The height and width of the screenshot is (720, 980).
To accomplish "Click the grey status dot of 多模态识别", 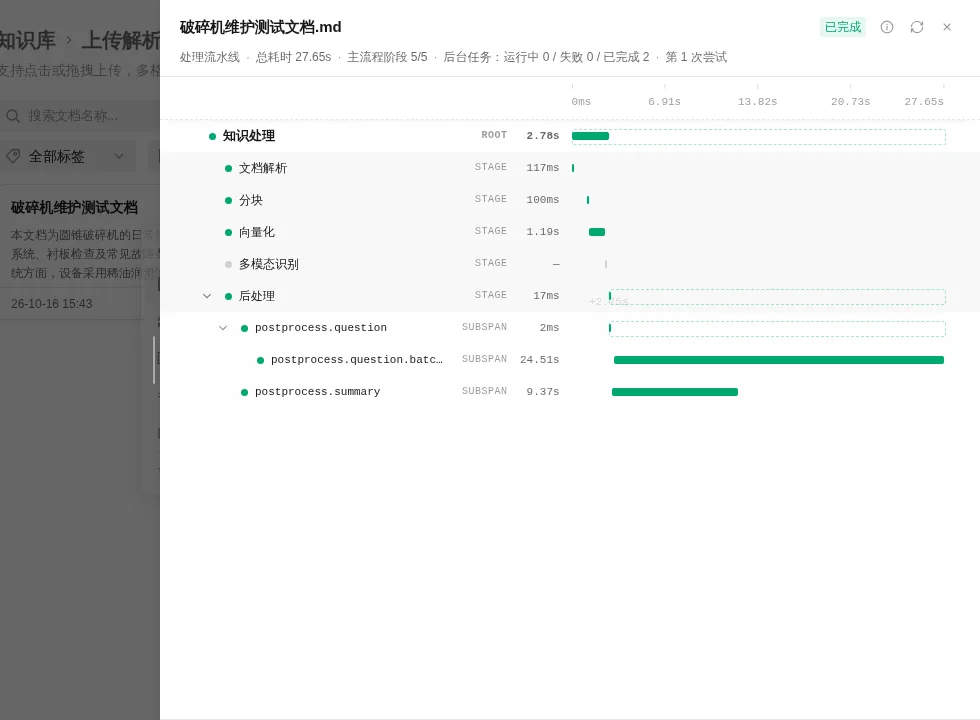I will pos(228,264).
